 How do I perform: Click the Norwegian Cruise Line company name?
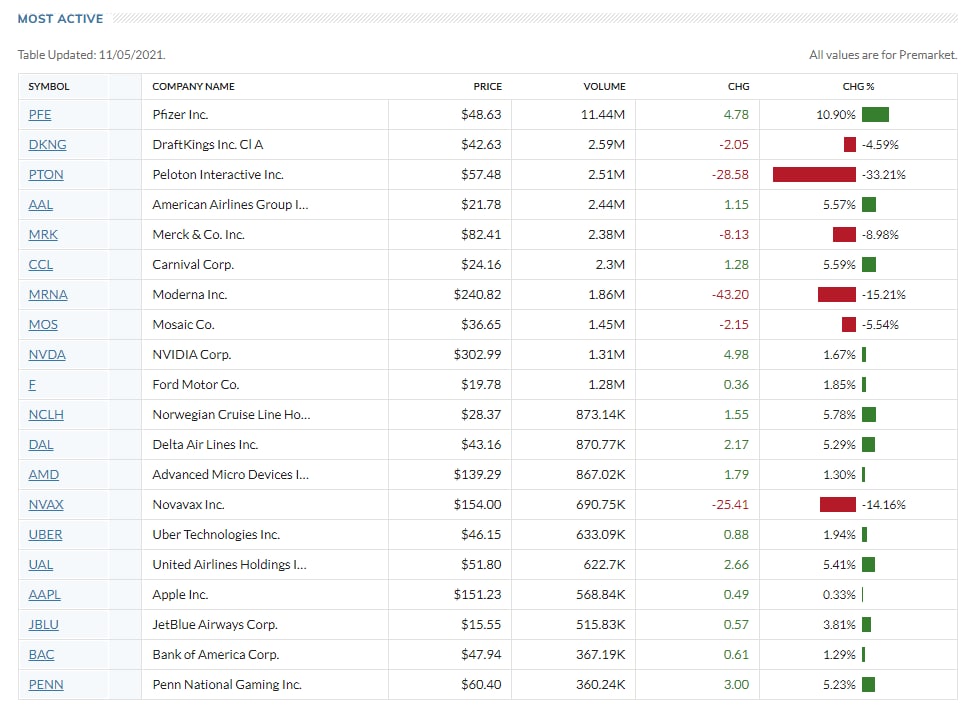click(231, 414)
